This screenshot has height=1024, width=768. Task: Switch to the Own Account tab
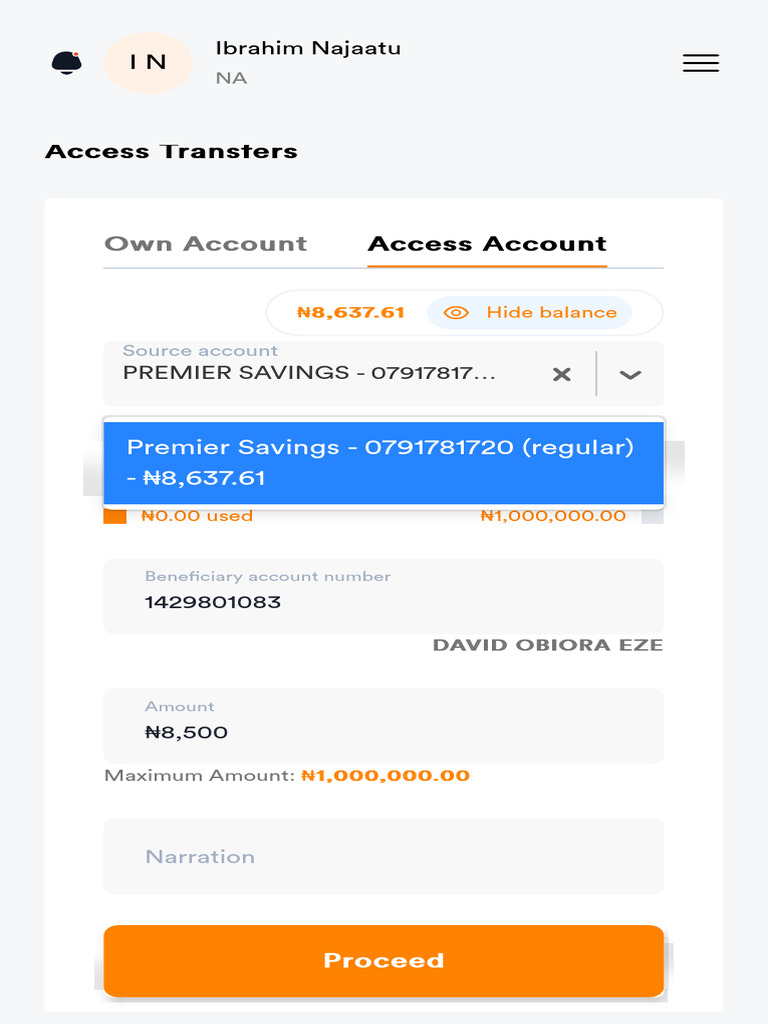(x=205, y=244)
